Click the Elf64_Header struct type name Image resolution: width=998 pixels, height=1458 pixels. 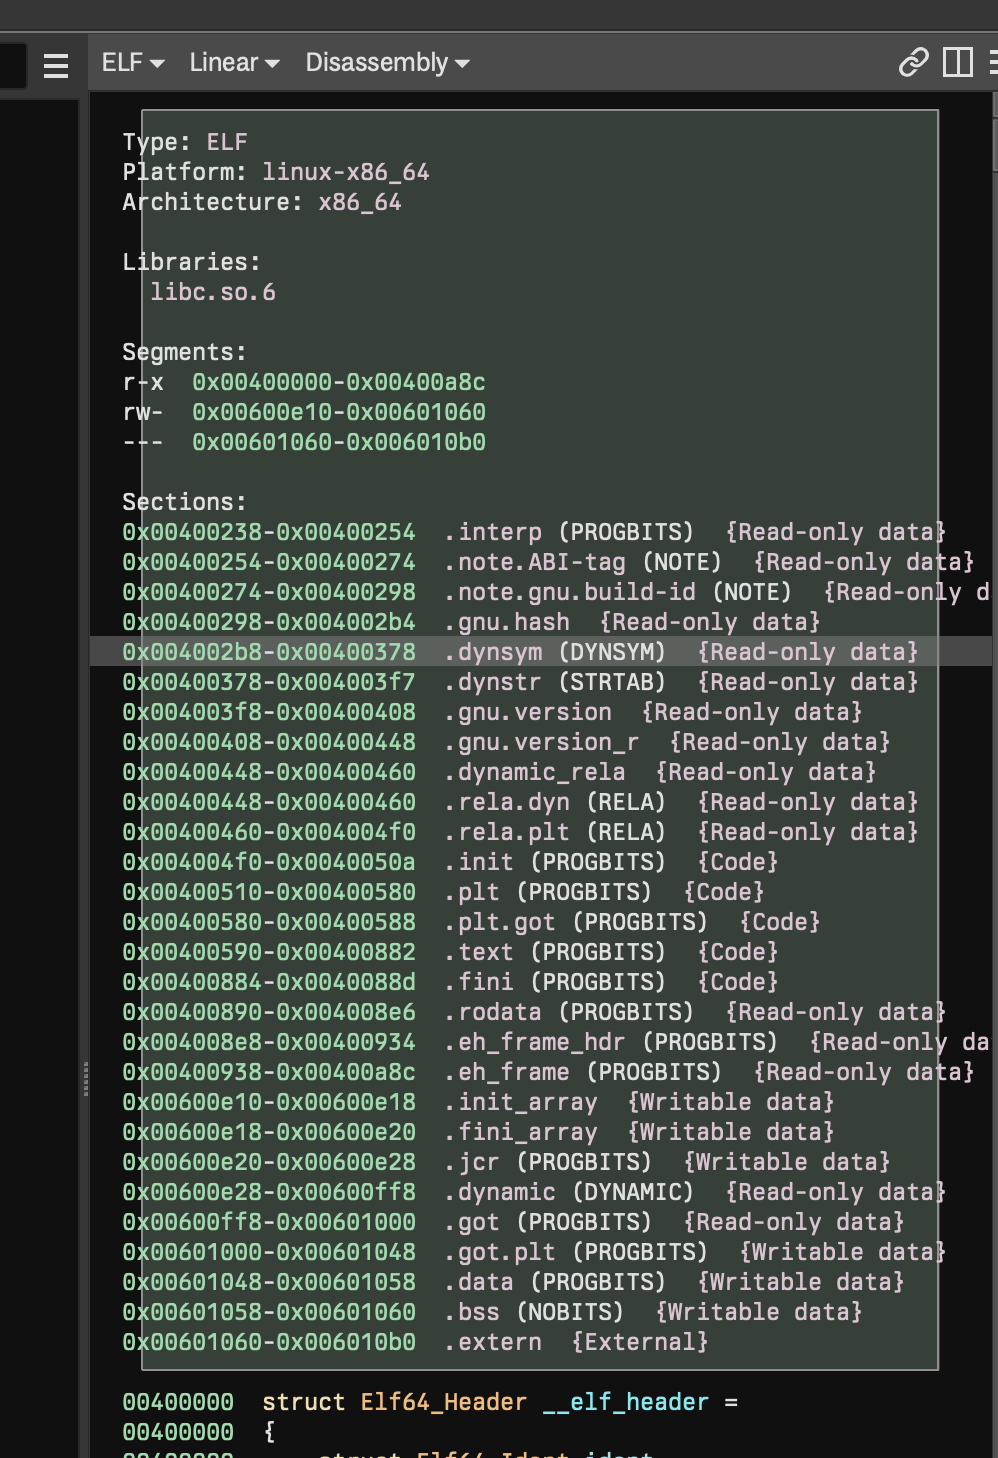click(443, 1402)
